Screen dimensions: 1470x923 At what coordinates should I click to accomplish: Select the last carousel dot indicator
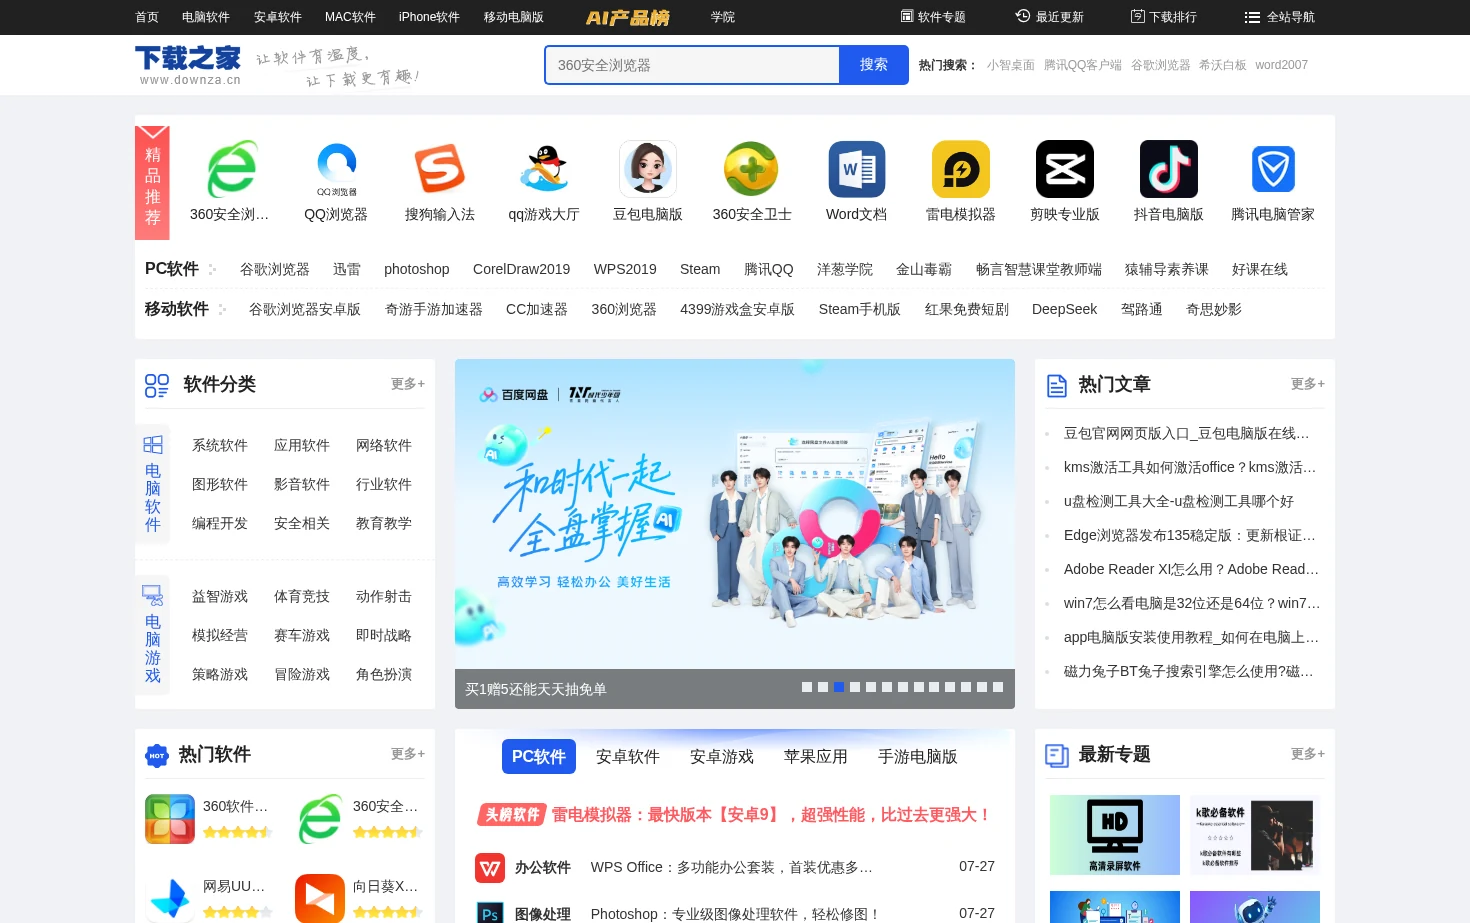998,687
